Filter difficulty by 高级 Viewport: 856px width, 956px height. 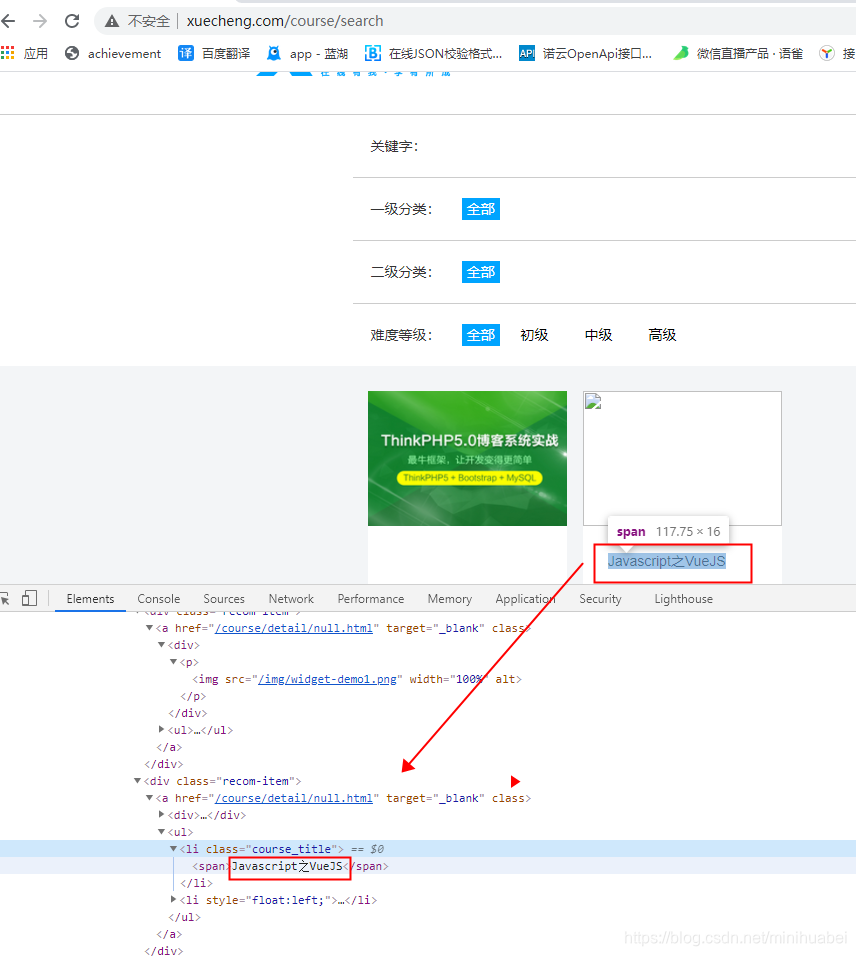coord(662,335)
